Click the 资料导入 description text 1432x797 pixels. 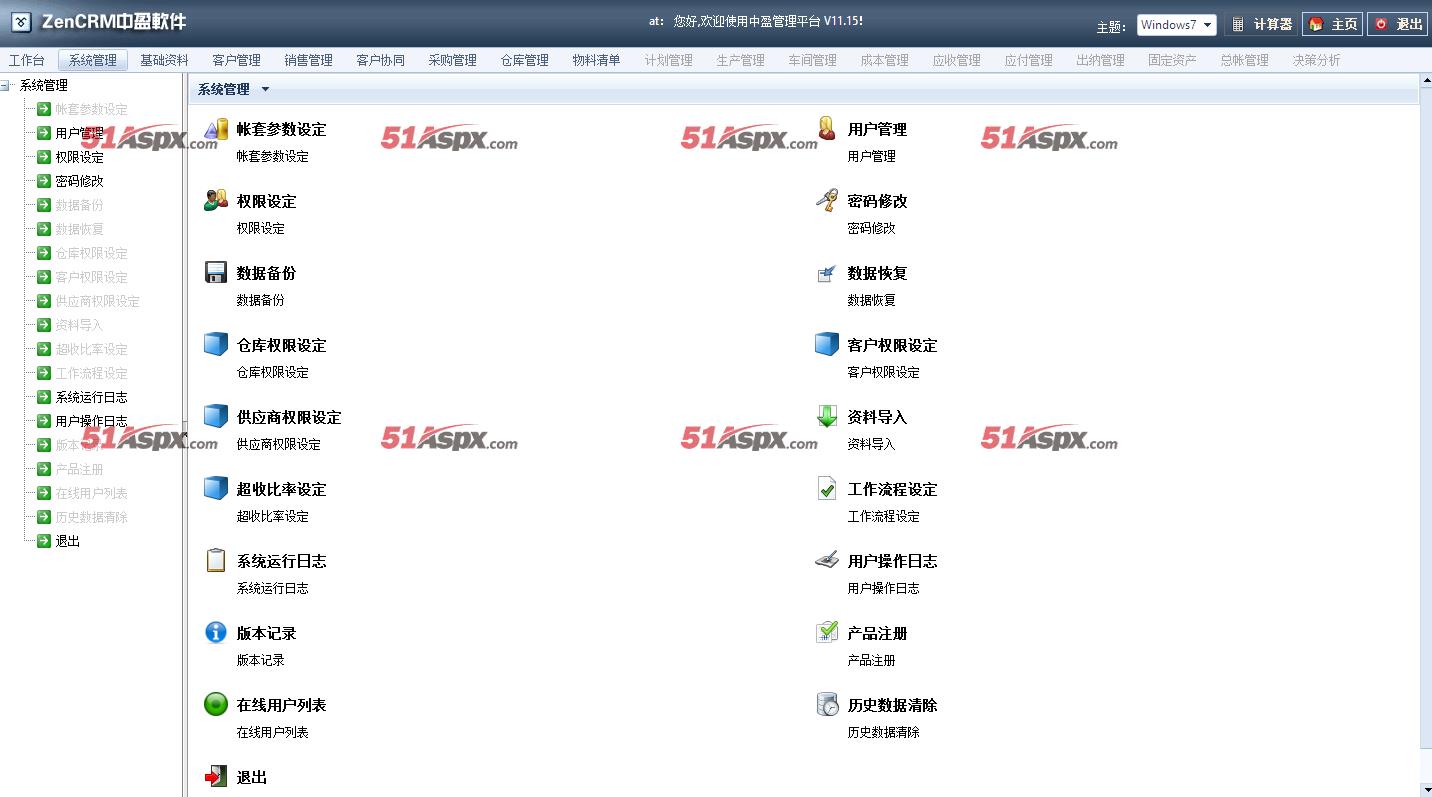(871, 444)
